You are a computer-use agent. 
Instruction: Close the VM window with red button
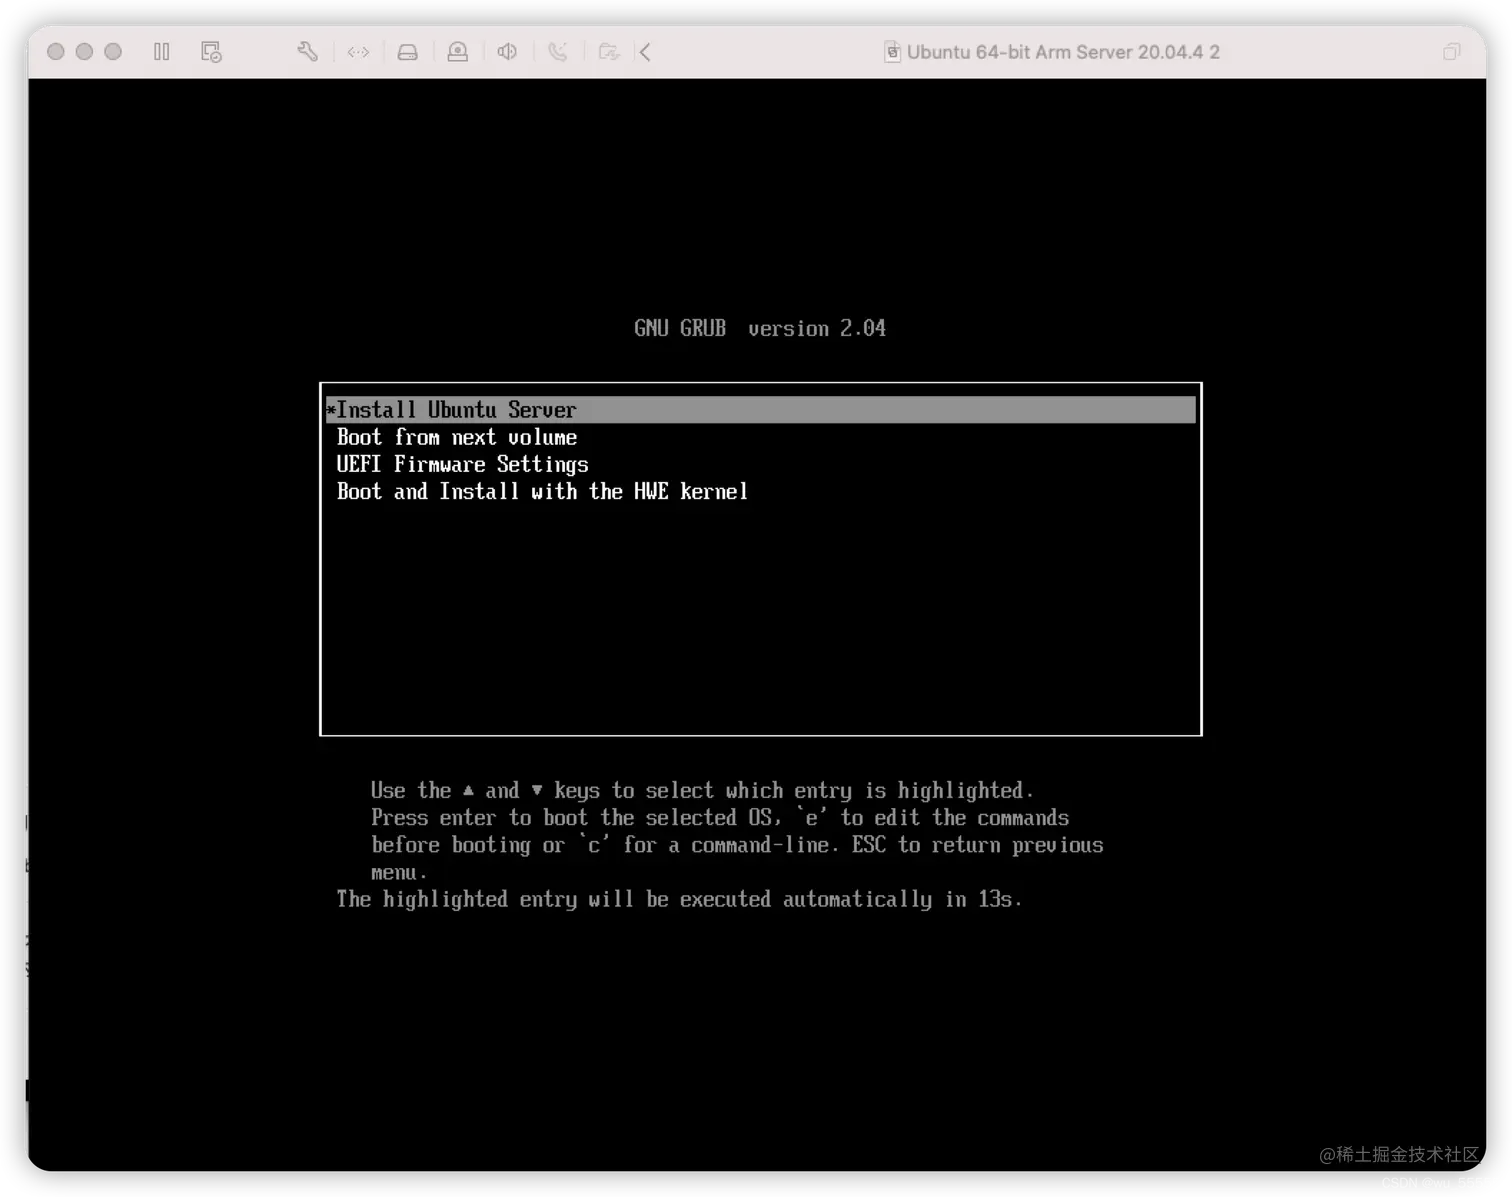point(56,52)
